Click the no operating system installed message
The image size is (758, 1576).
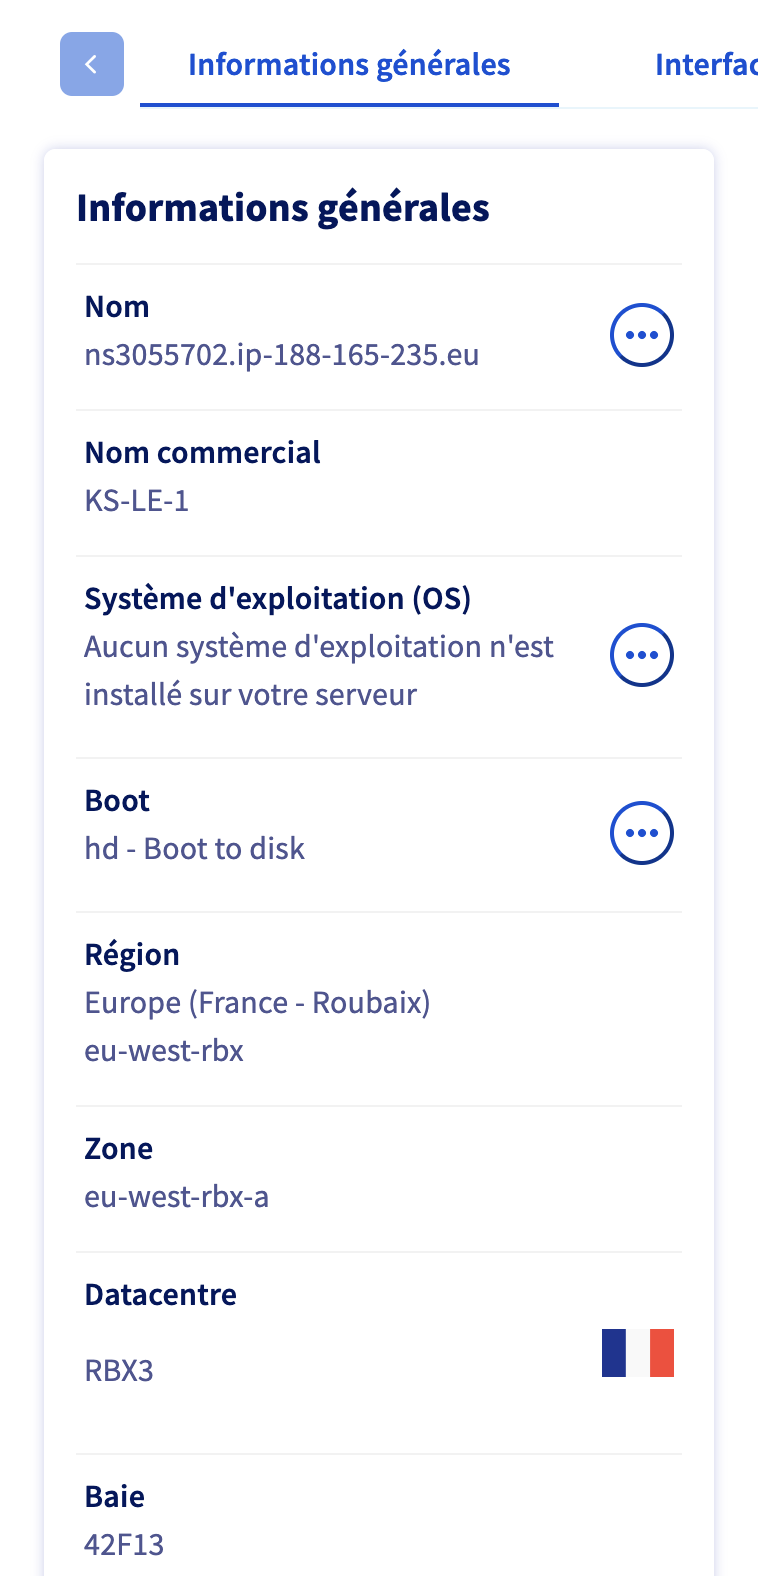[318, 671]
